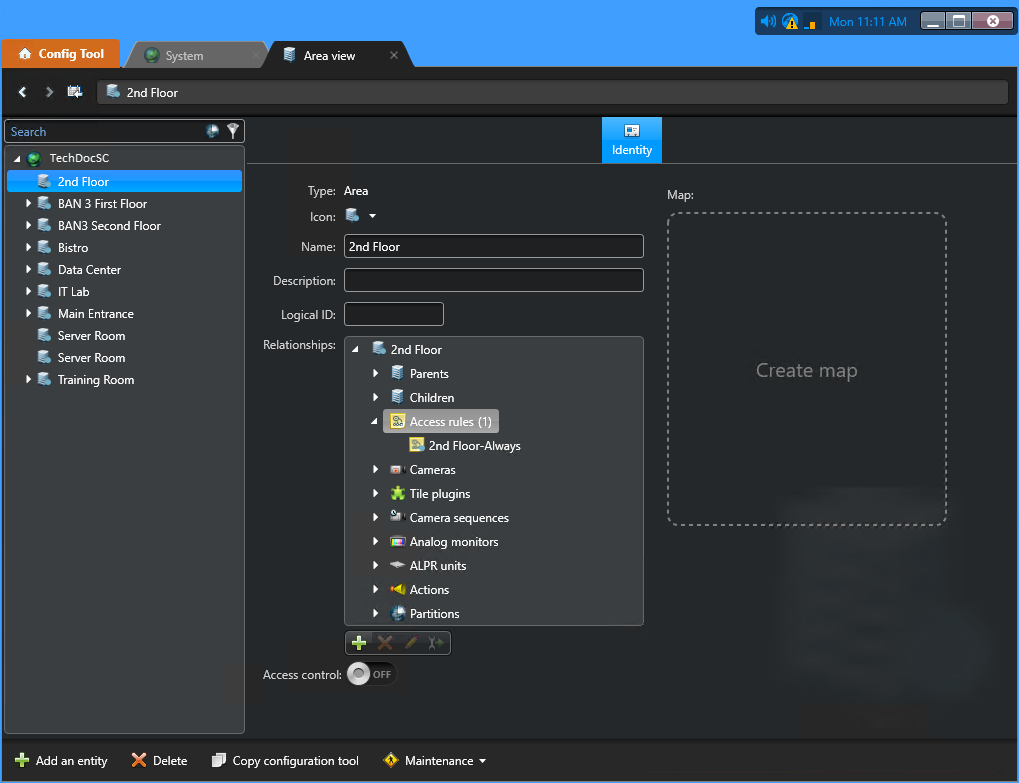Expand the Children node in Relationships
Image resolution: width=1019 pixels, height=783 pixels.
(374, 397)
